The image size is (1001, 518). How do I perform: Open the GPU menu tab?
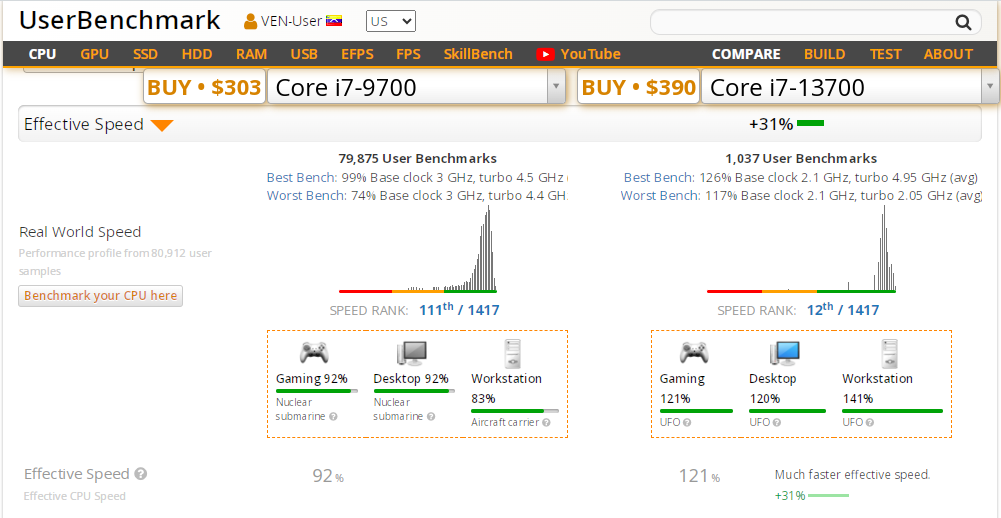pyautogui.click(x=94, y=54)
